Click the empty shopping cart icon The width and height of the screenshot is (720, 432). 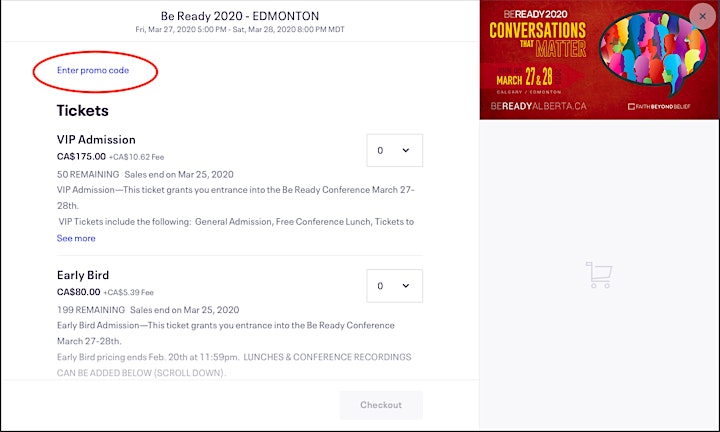(599, 275)
